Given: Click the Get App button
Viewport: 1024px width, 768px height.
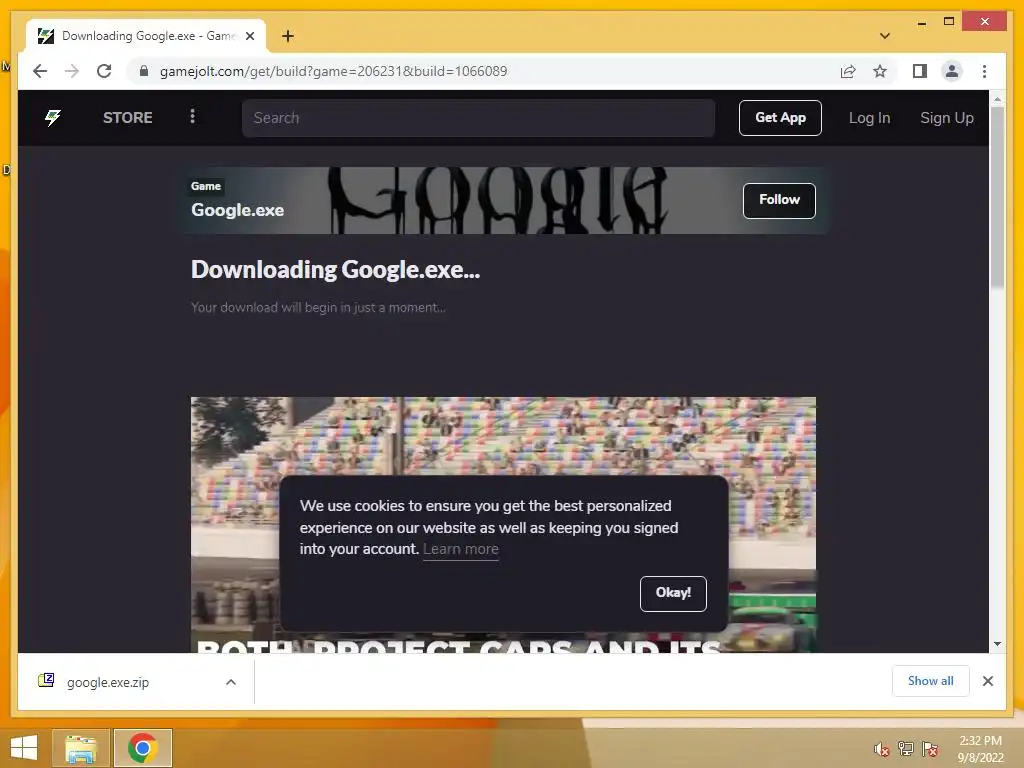Looking at the screenshot, I should pyautogui.click(x=780, y=118).
